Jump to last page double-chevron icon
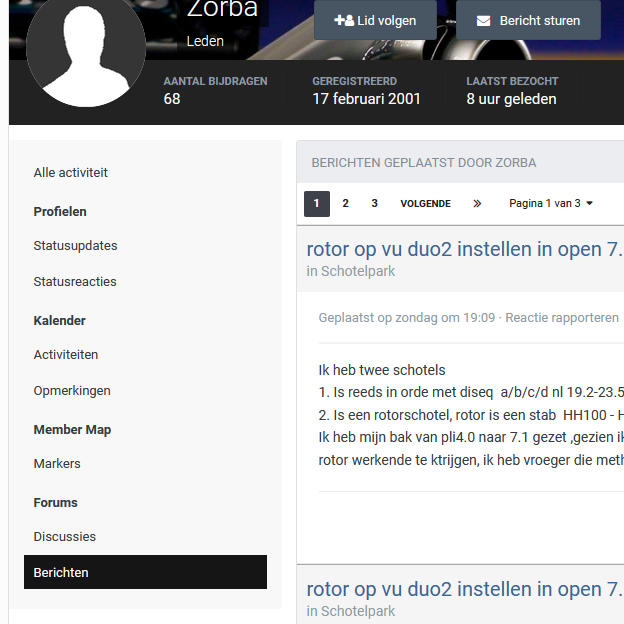The image size is (624, 624). 477,204
